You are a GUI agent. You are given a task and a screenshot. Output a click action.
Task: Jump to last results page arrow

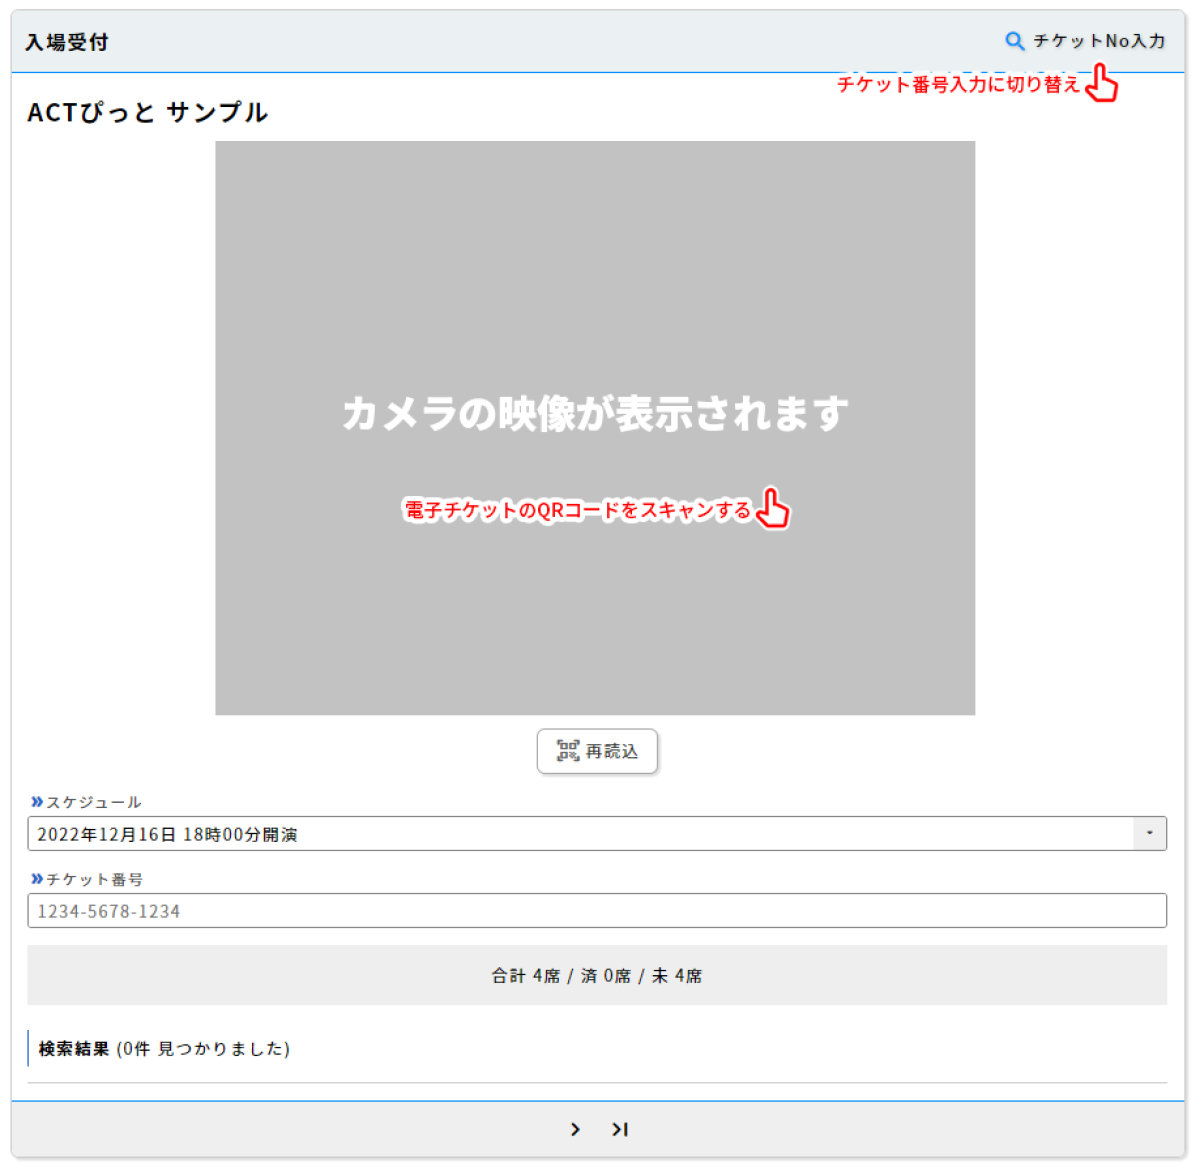620,1129
